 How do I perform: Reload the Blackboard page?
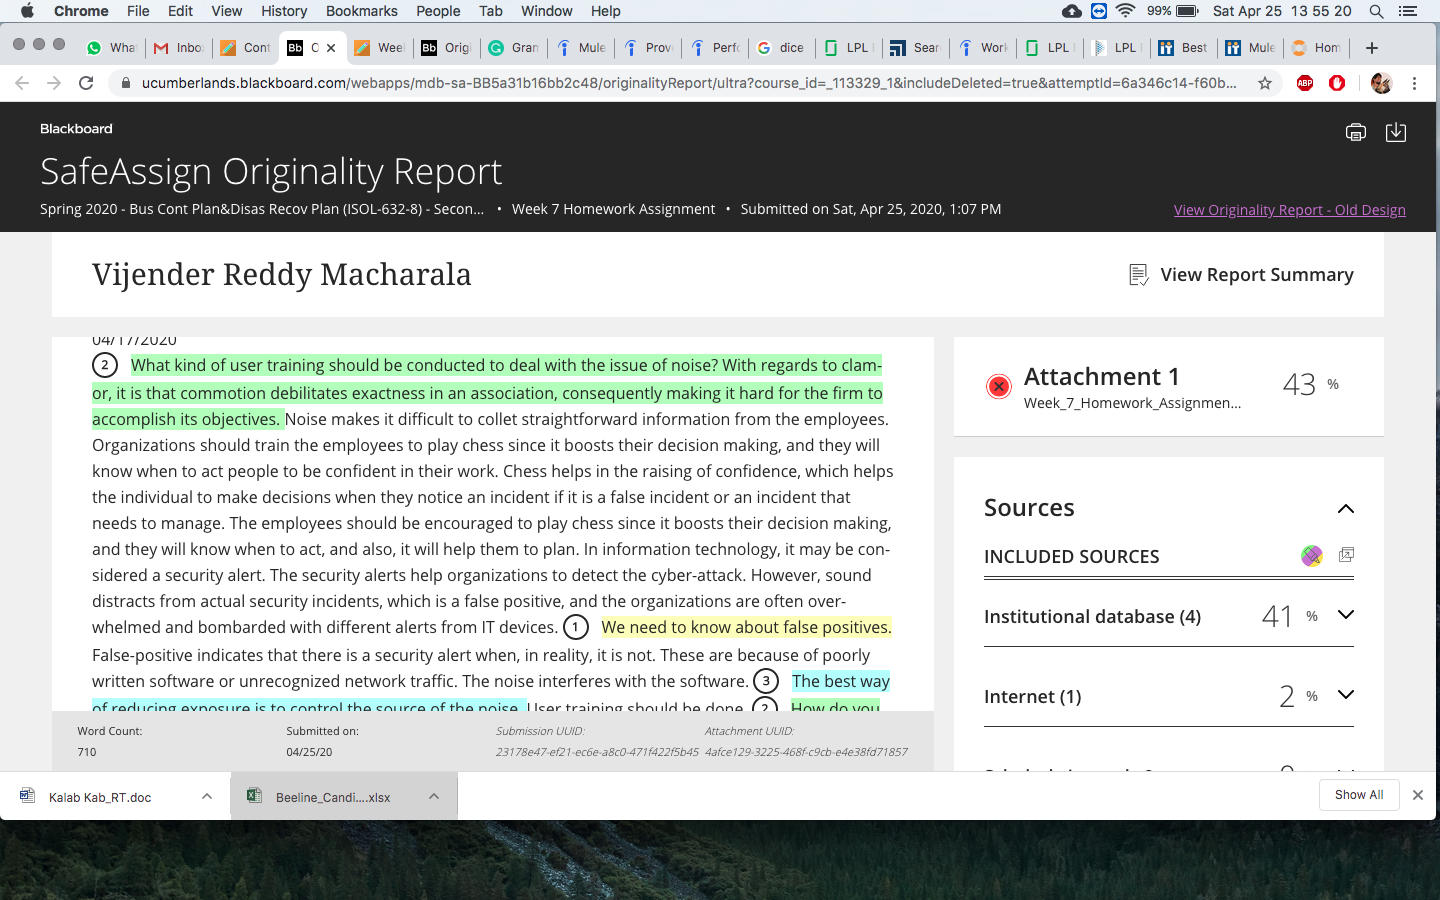pyautogui.click(x=86, y=83)
